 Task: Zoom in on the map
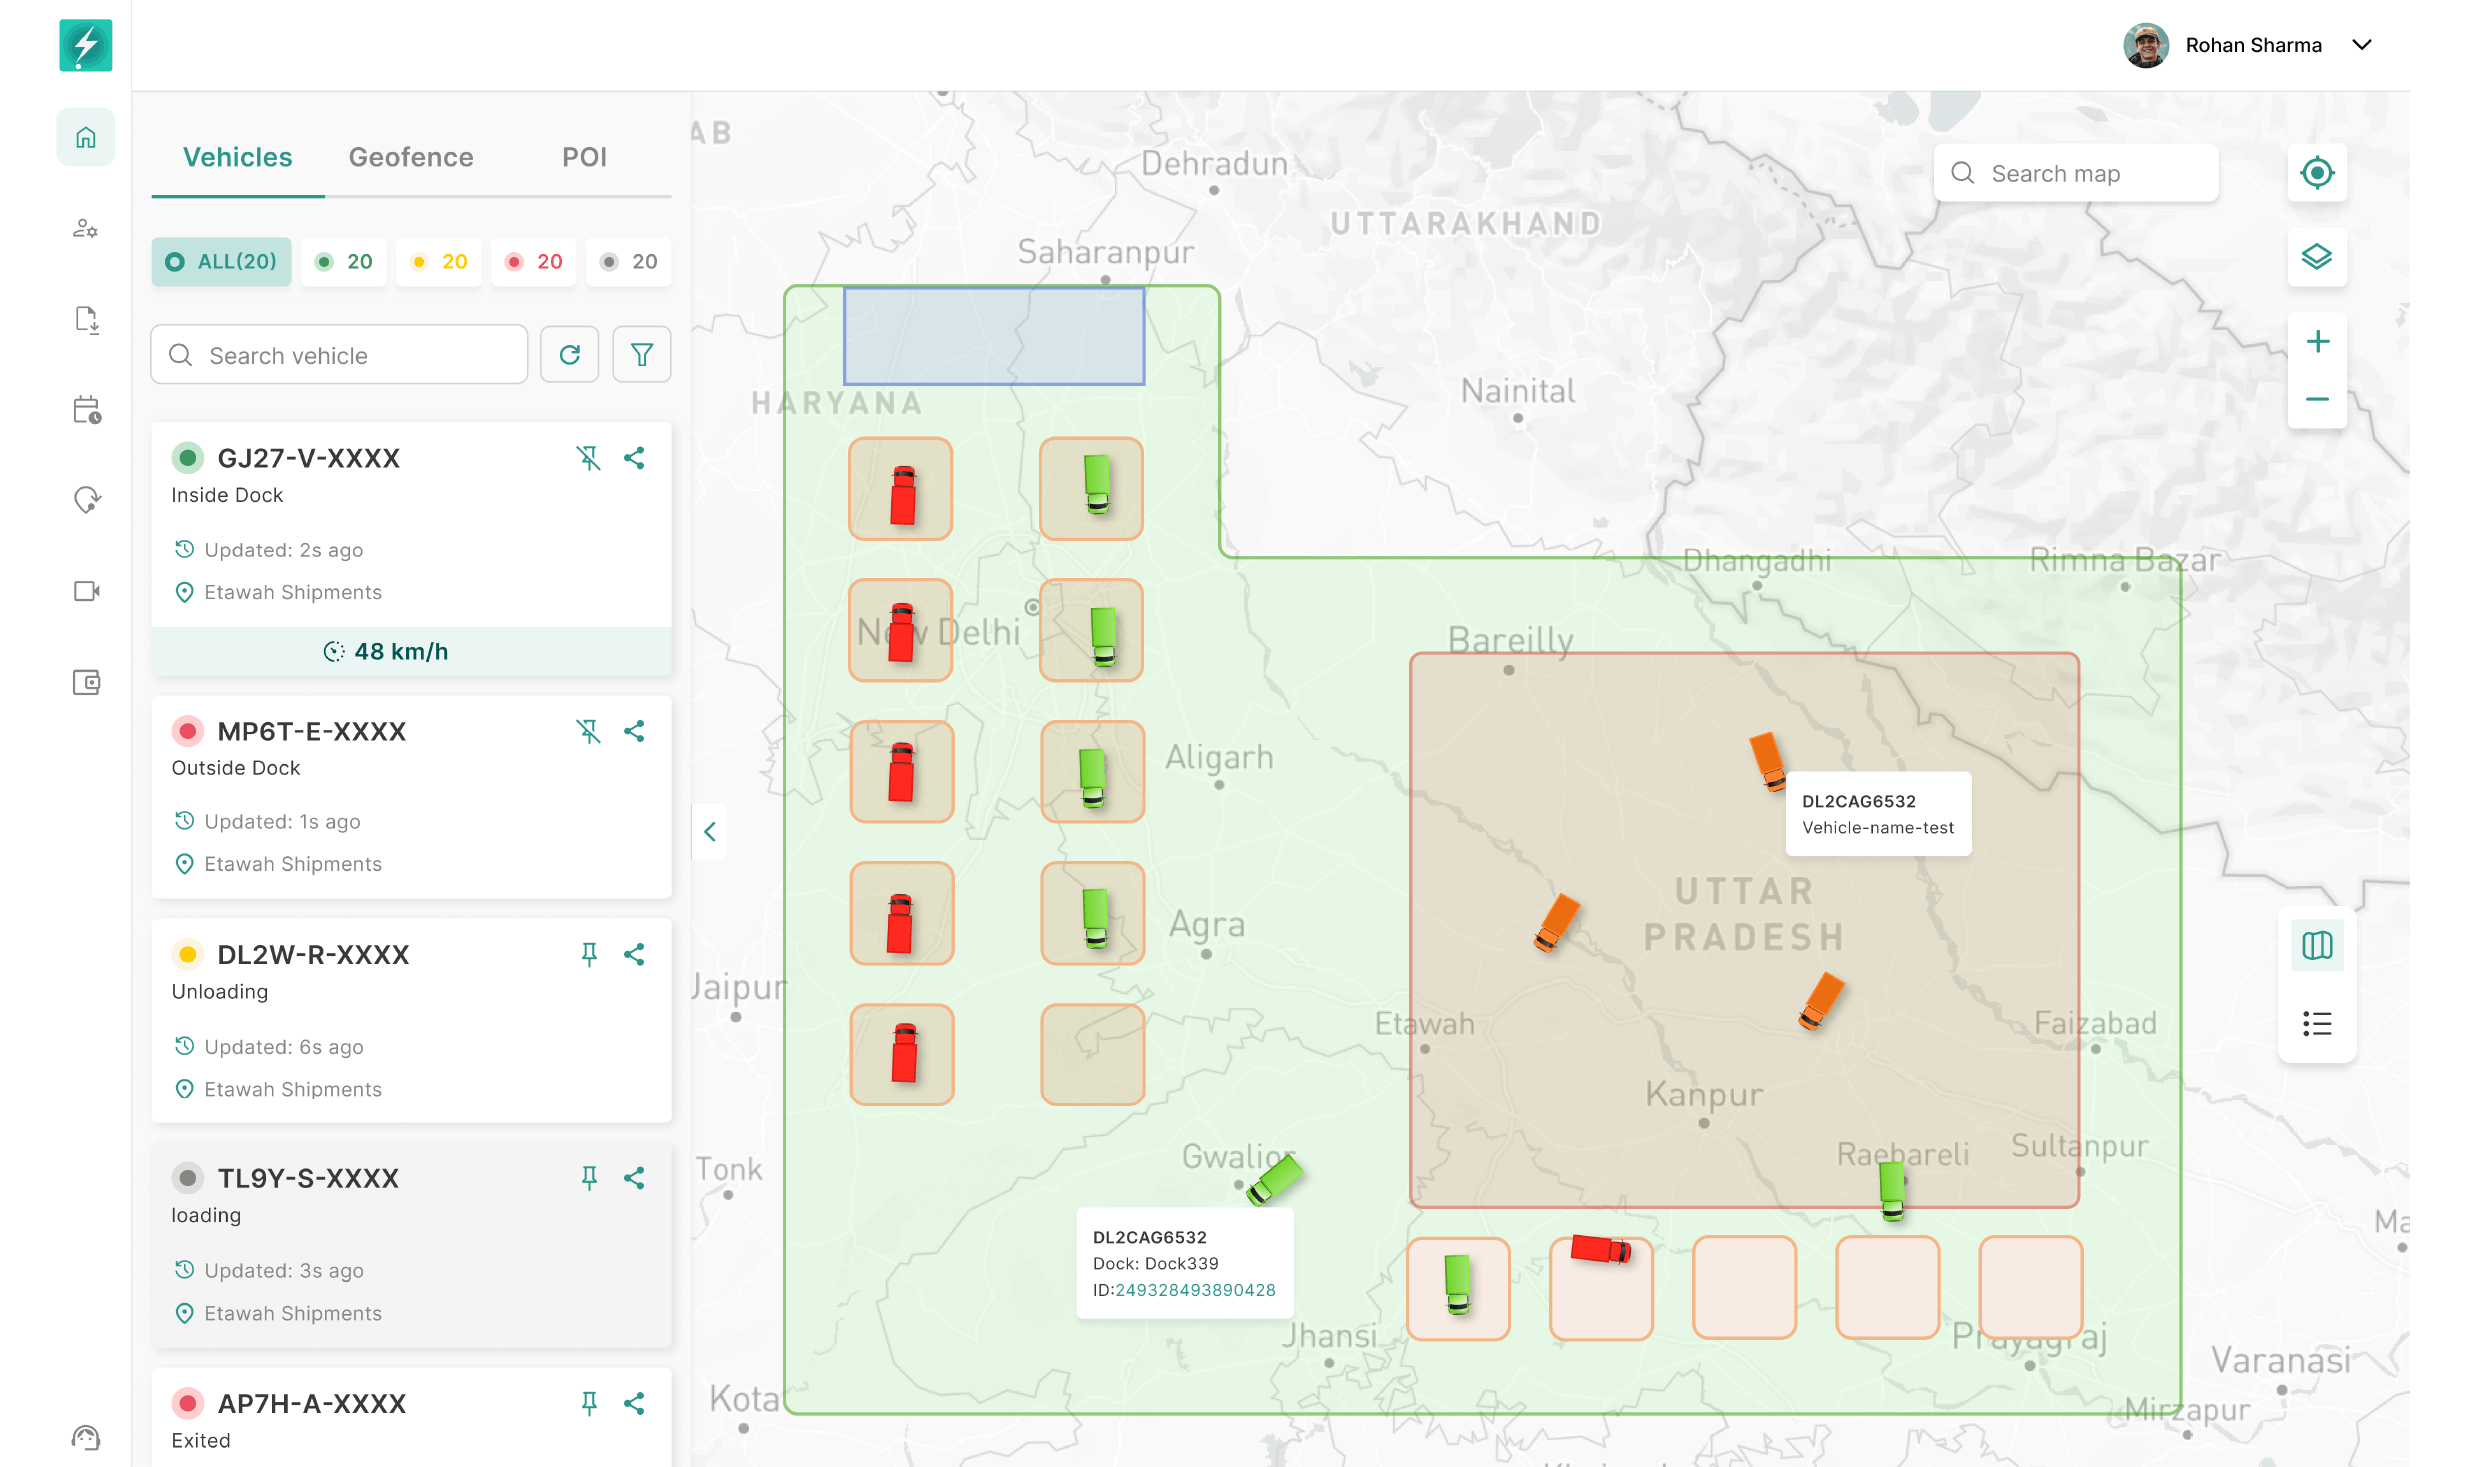pyautogui.click(x=2318, y=340)
